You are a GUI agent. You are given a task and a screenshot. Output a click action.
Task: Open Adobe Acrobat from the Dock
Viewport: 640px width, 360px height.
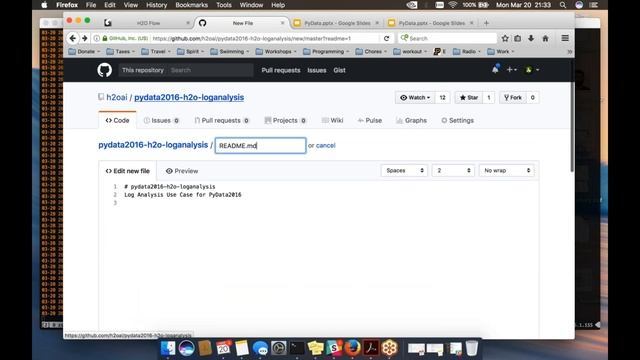click(371, 348)
